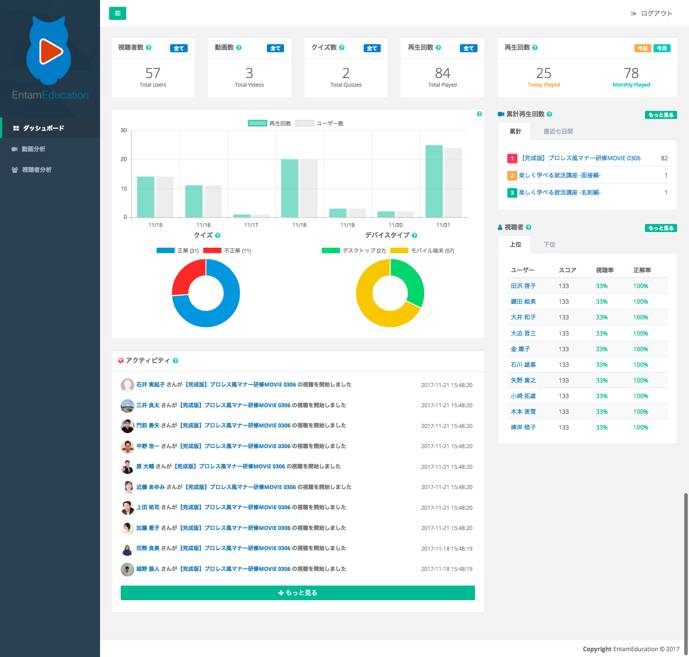
Task: Click the help icon at the bar chart's corner
Action: [479, 114]
